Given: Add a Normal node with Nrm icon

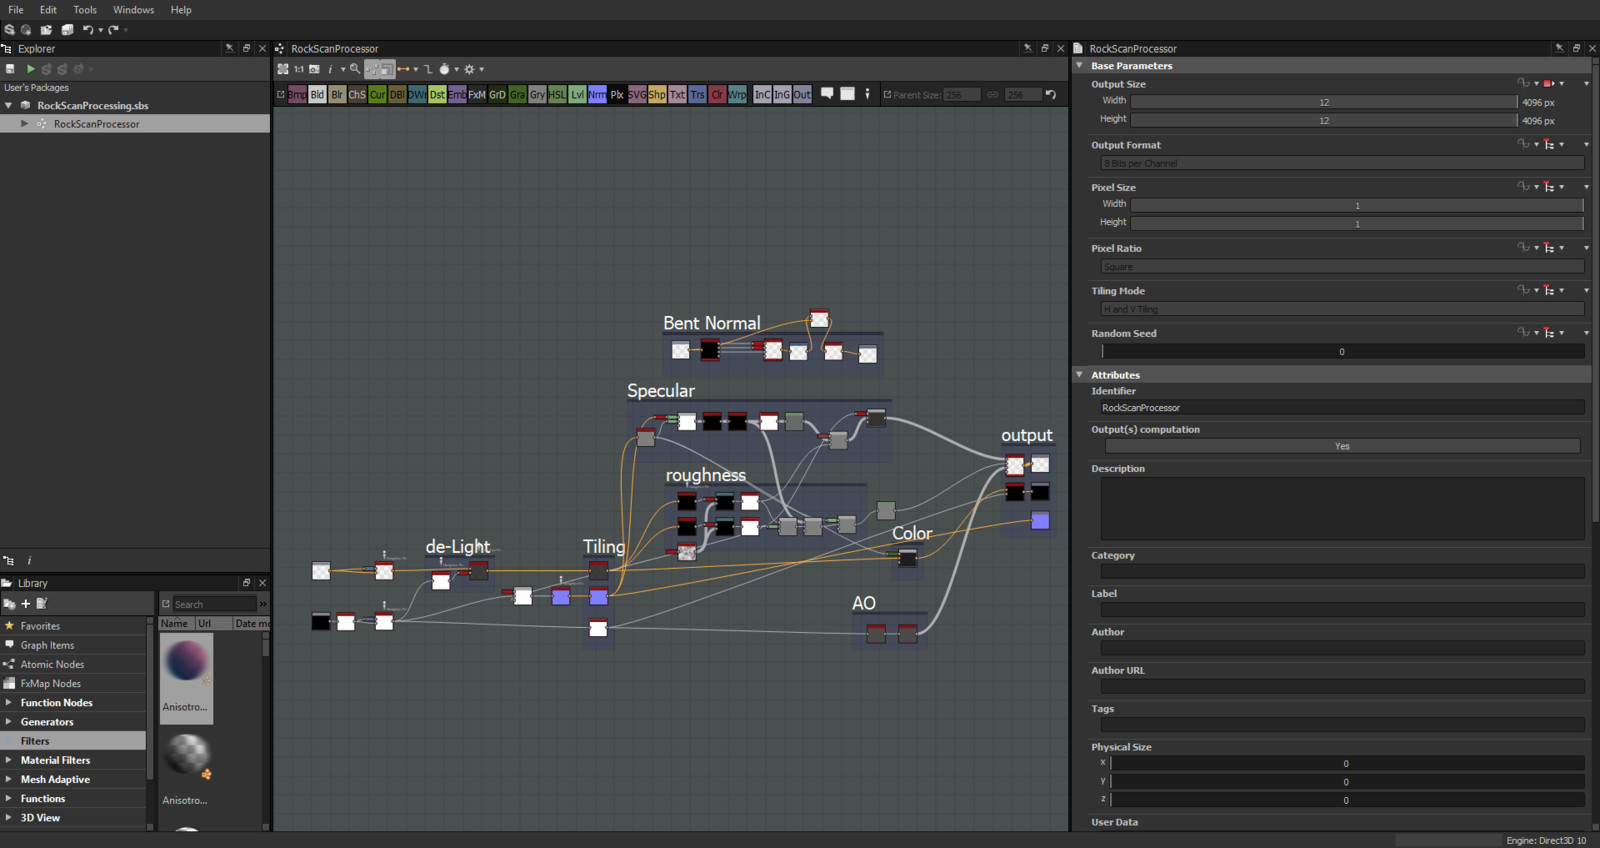Looking at the screenshot, I should 597,94.
